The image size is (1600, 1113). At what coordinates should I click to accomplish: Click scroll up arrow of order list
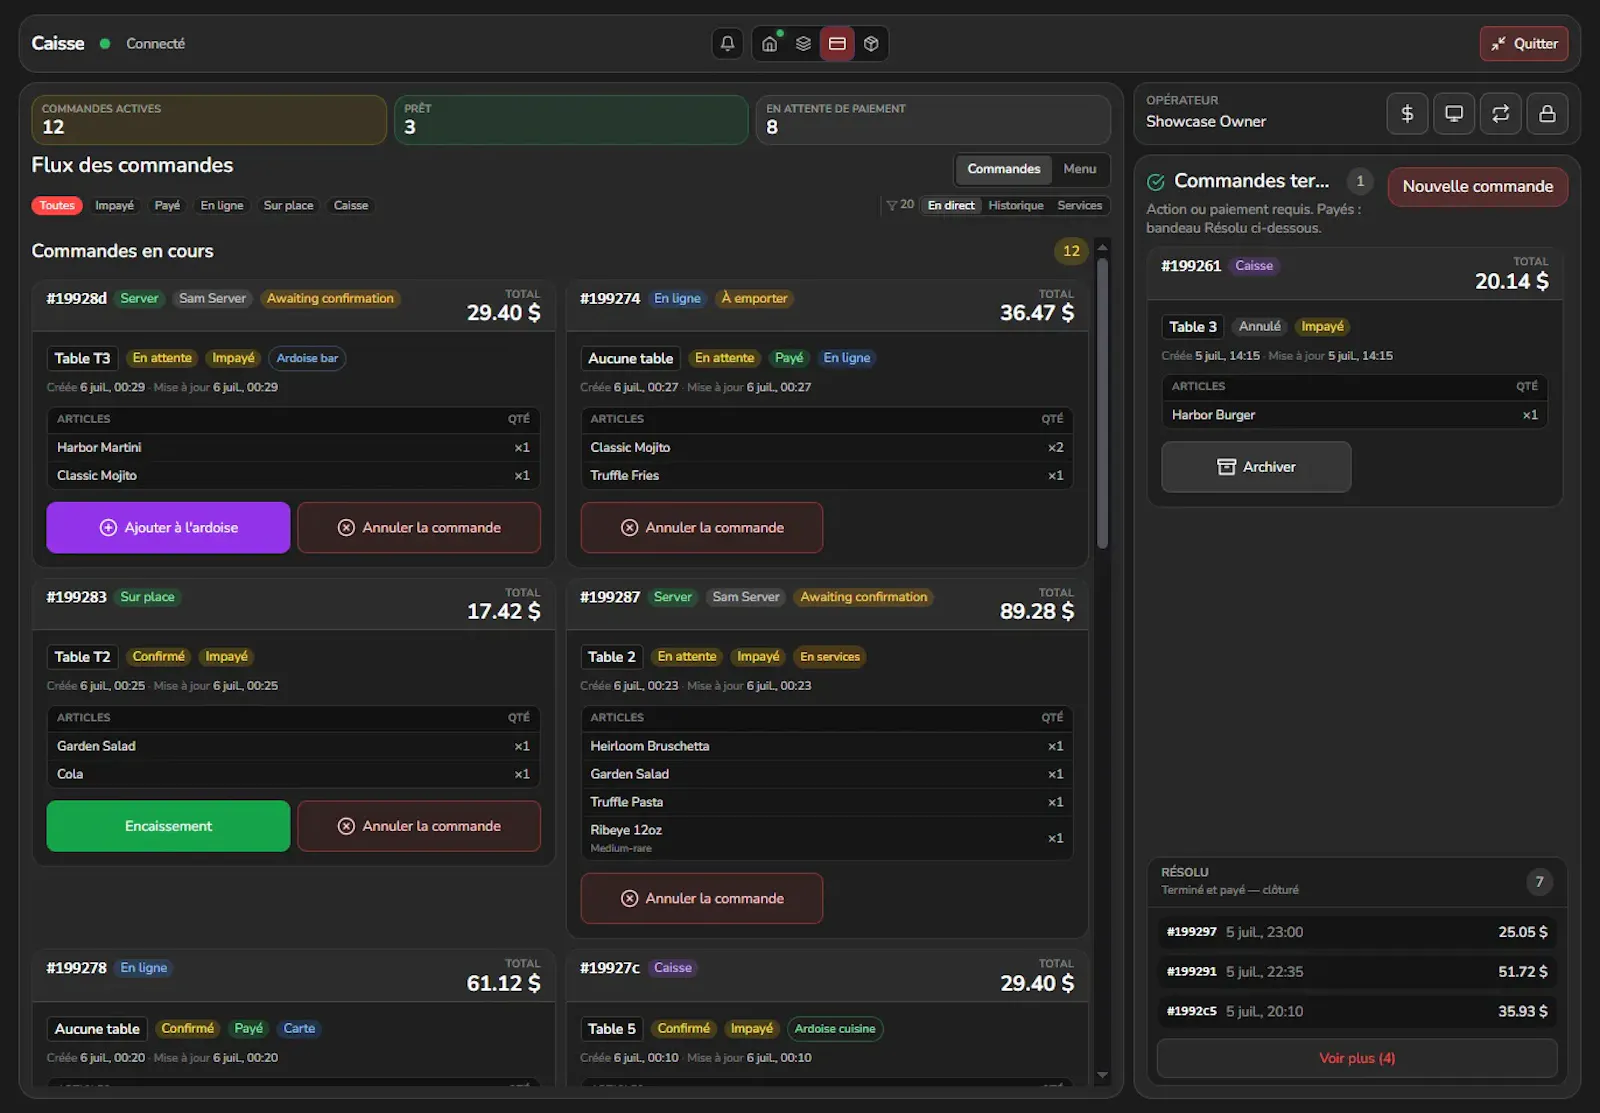(1102, 247)
